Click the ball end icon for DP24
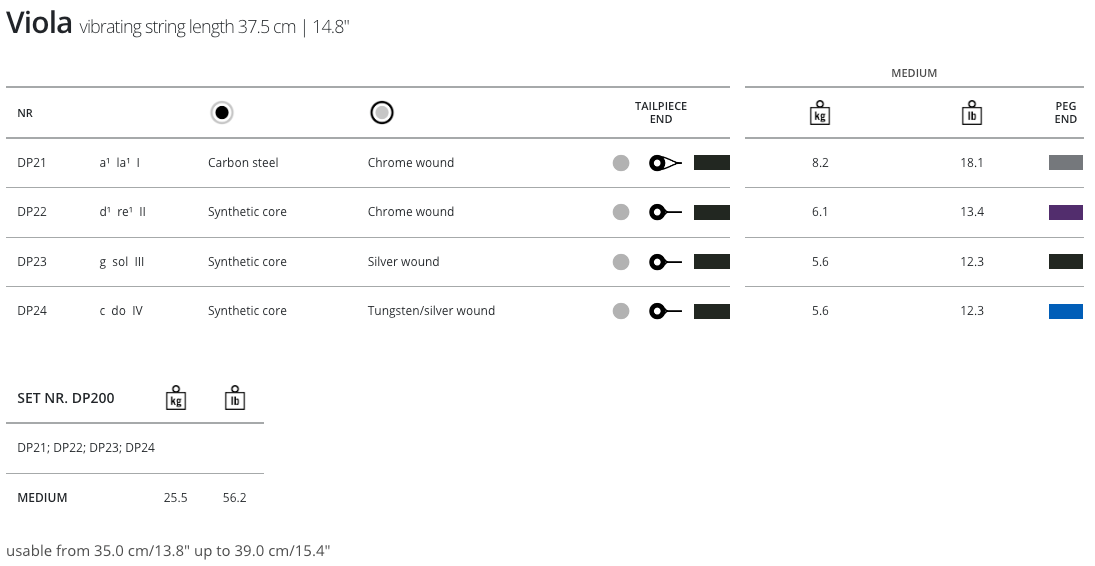Screen dimensions: 1095x566 [x=665, y=311]
